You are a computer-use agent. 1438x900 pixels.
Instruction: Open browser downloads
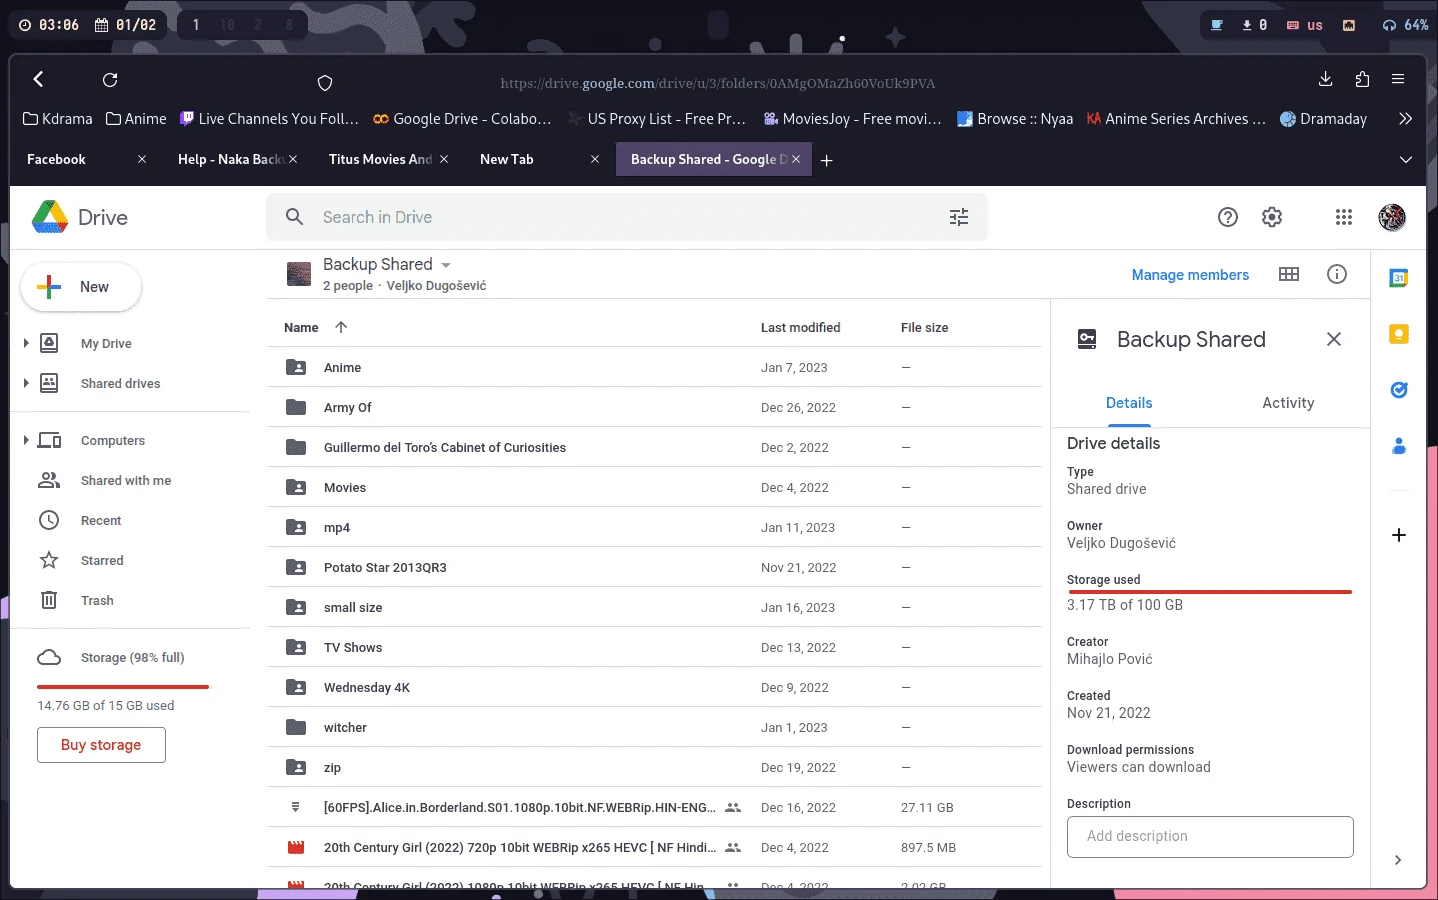tap(1326, 79)
